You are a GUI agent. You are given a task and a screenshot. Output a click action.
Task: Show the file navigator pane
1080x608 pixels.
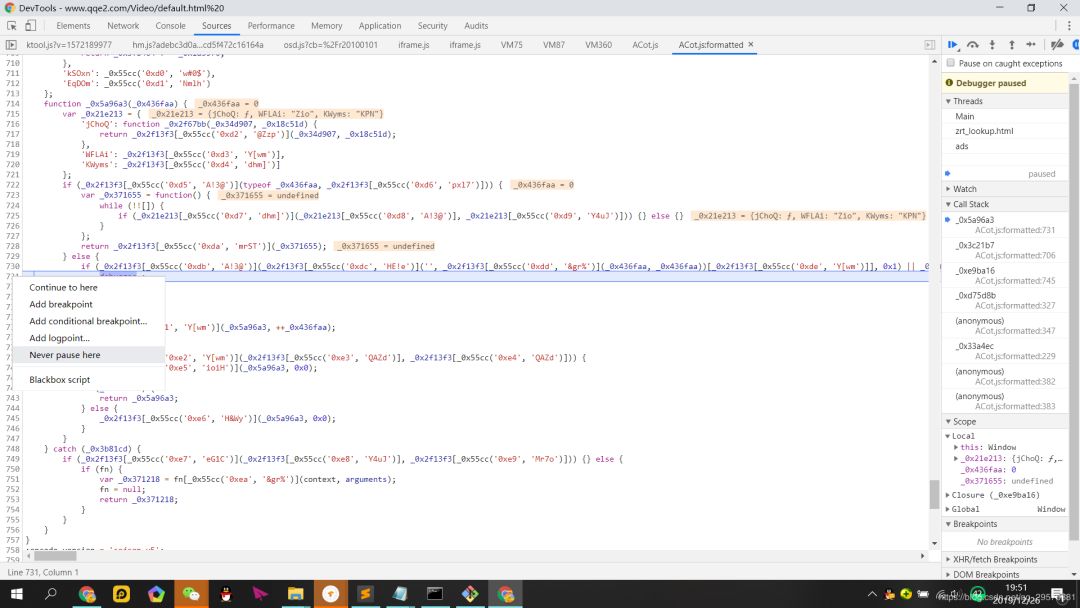click(10, 45)
